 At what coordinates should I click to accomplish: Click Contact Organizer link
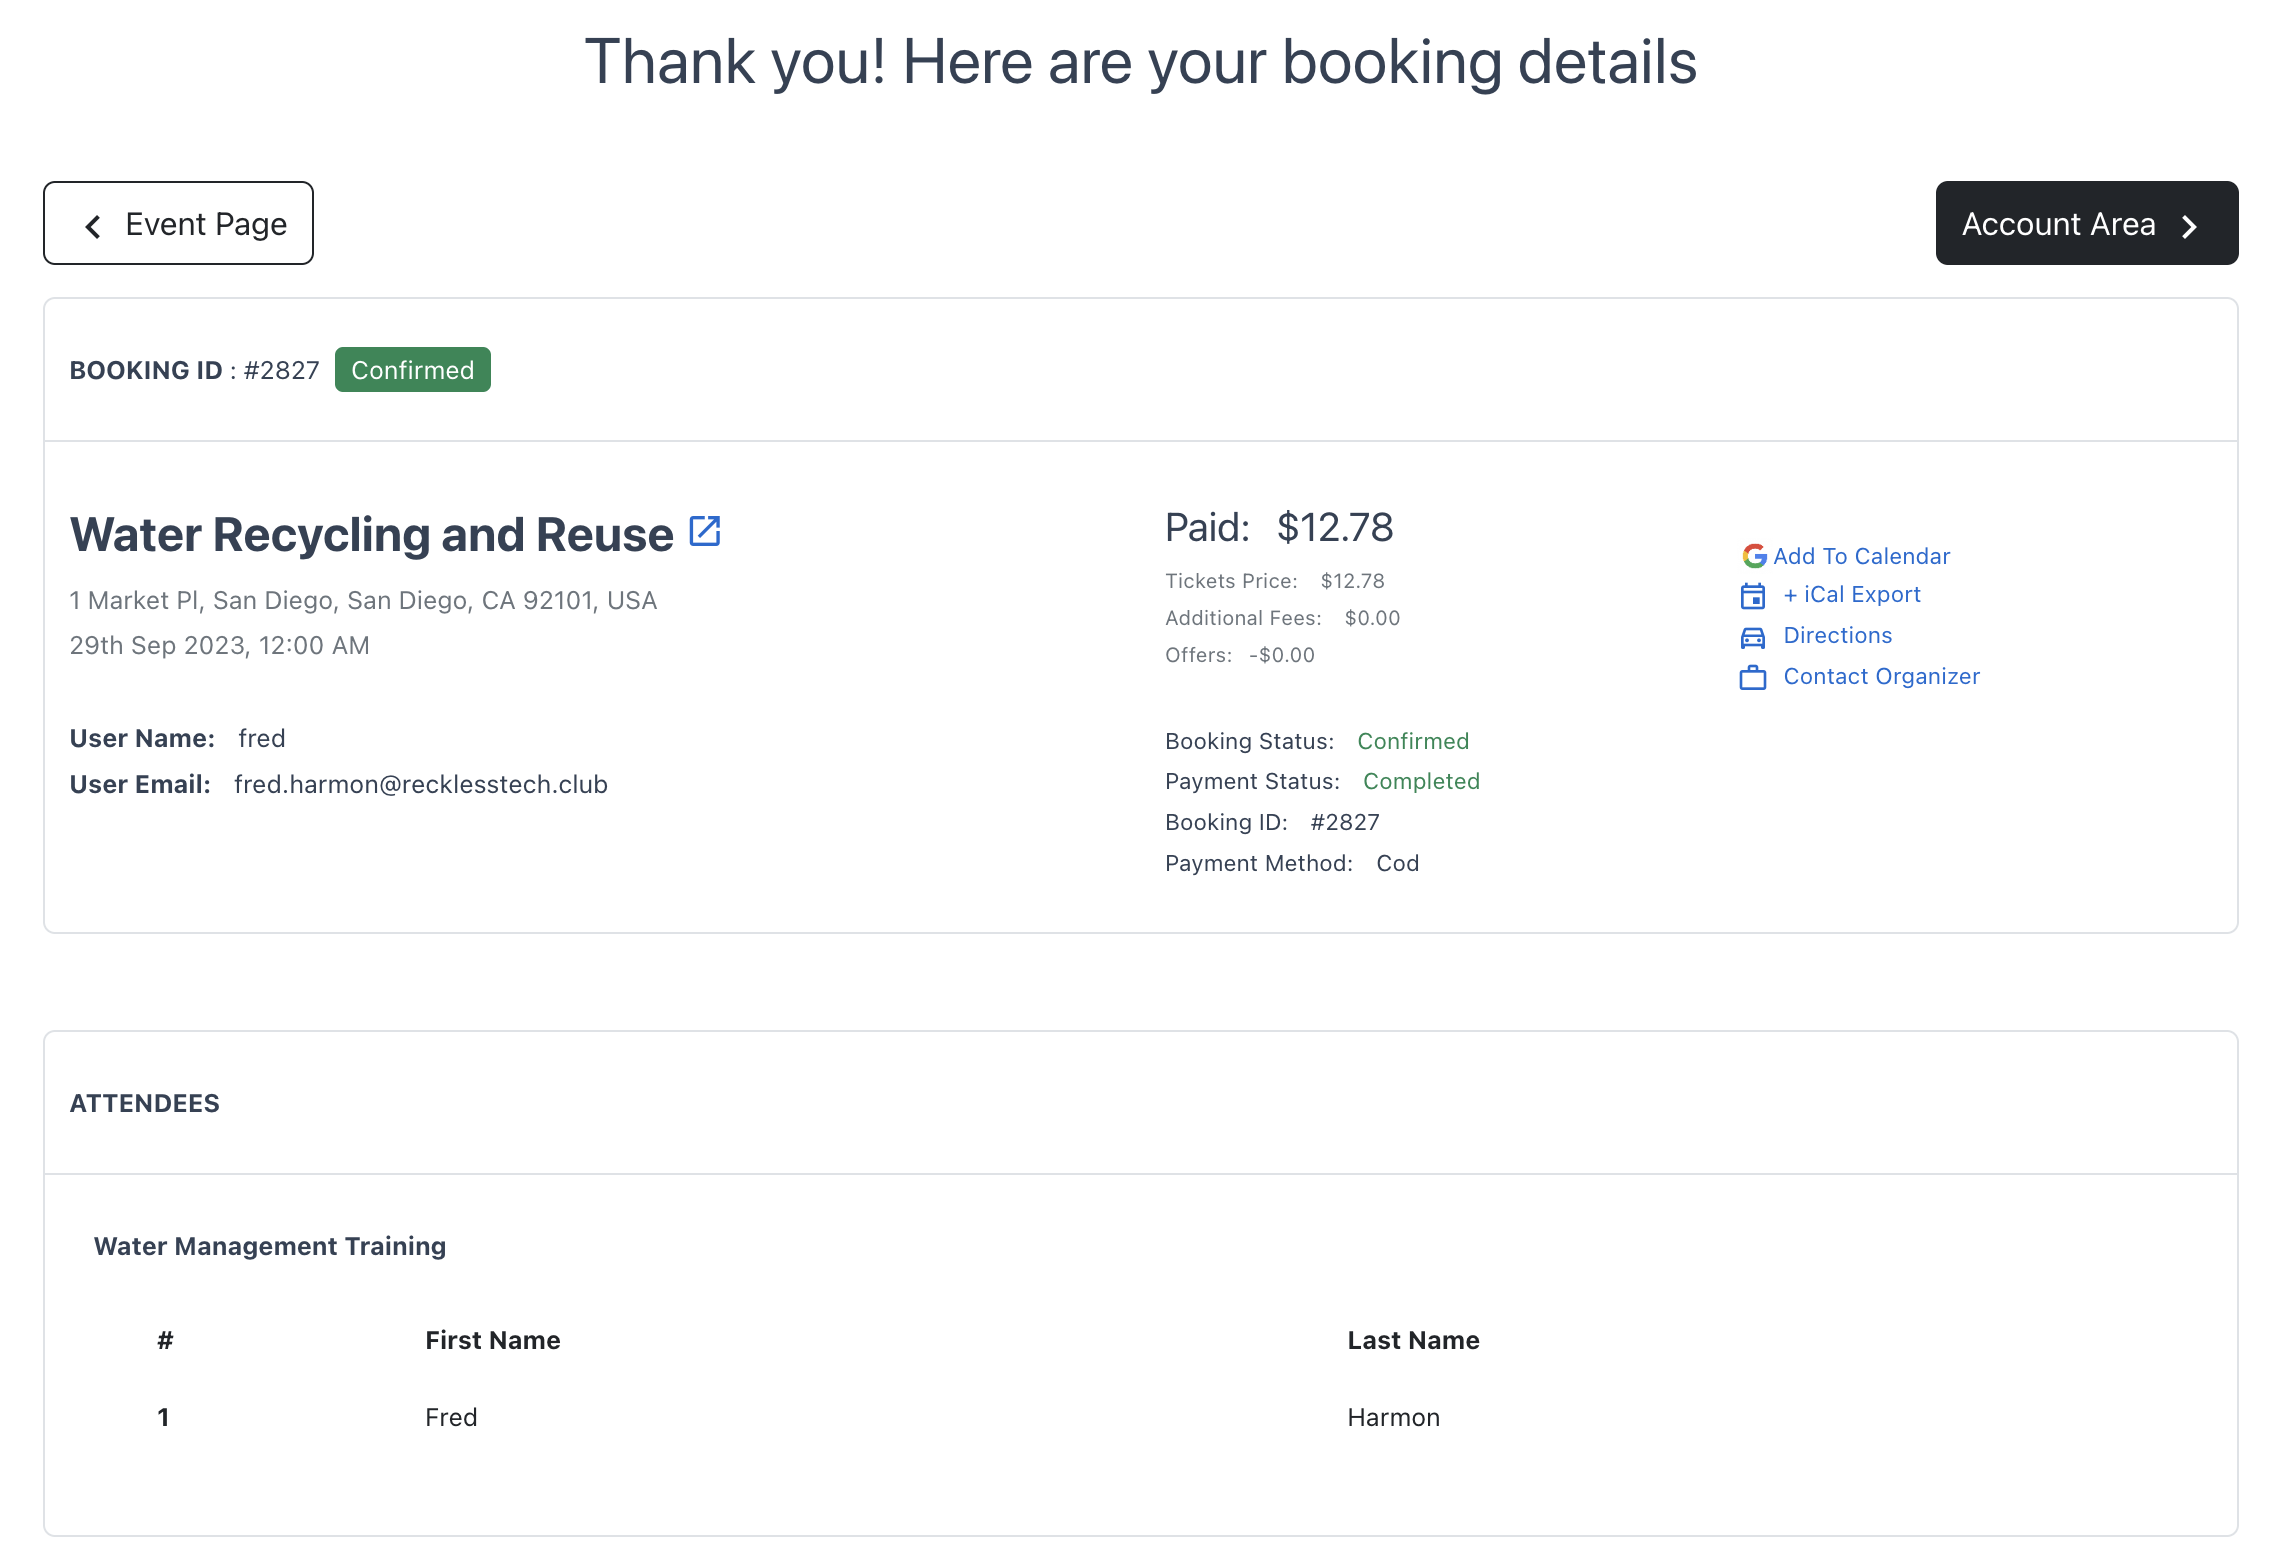pyautogui.click(x=1881, y=677)
